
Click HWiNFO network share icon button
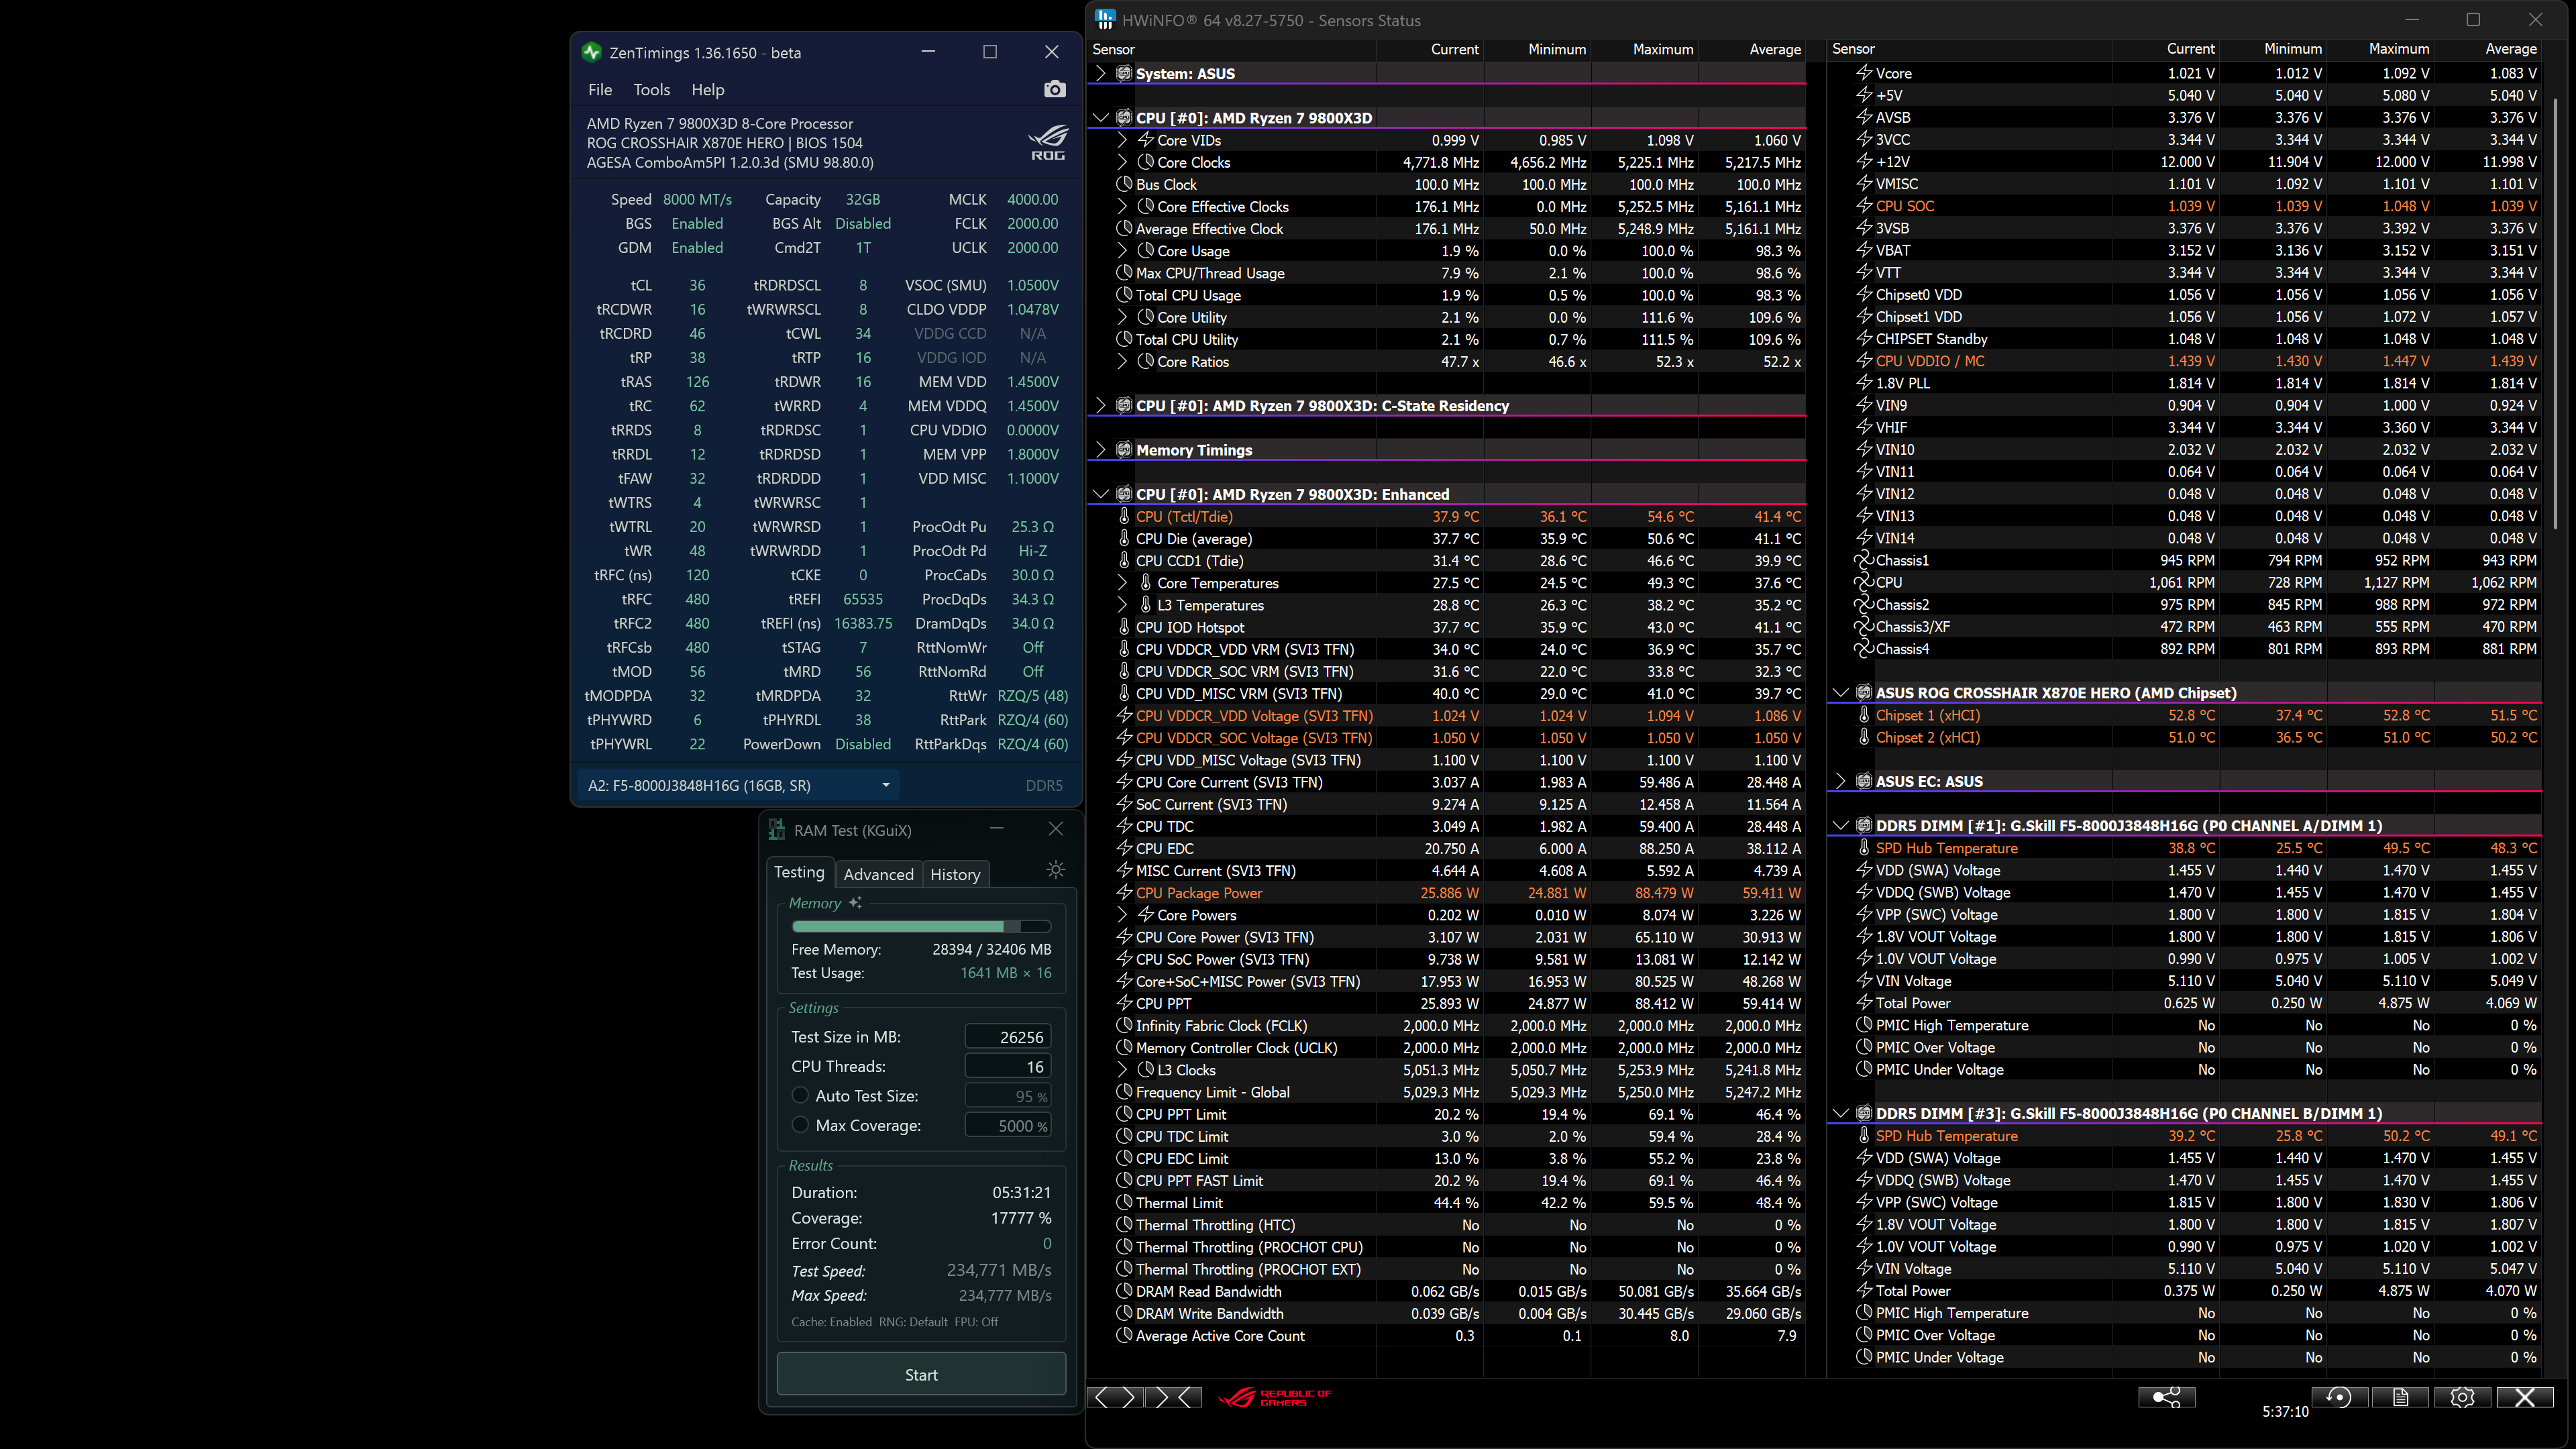pos(2166,1397)
